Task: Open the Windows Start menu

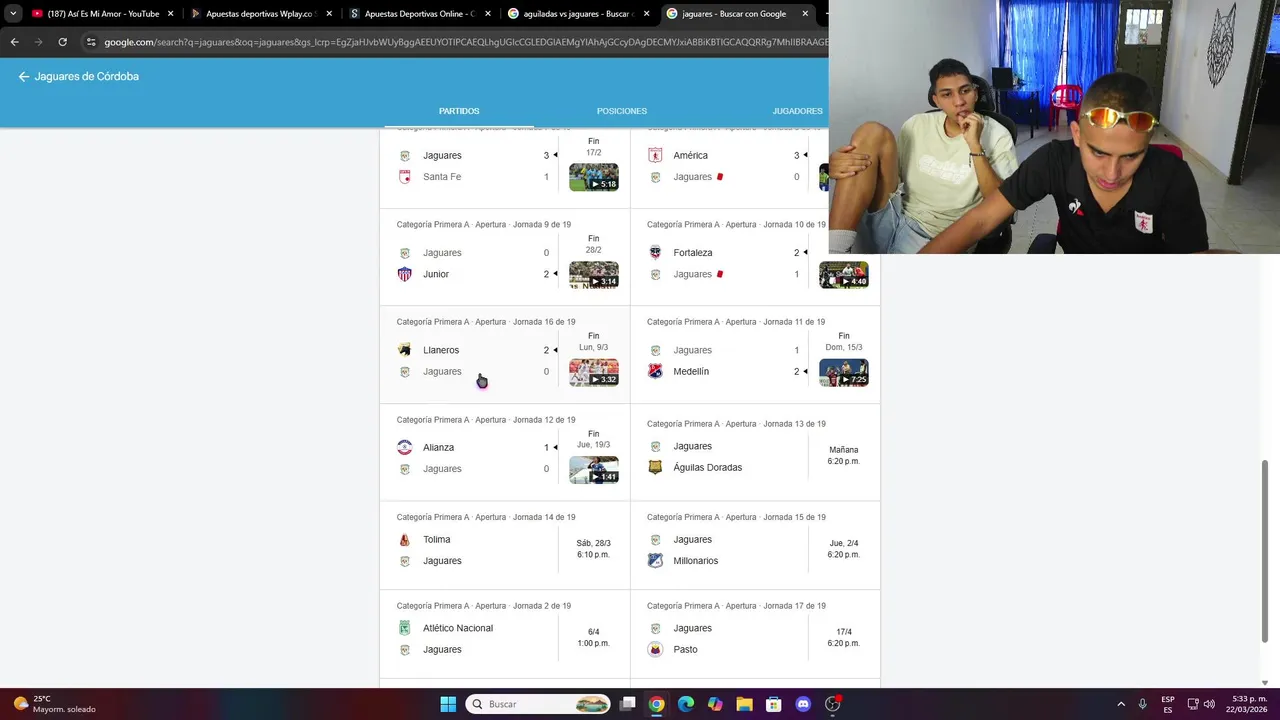Action: pos(448,704)
